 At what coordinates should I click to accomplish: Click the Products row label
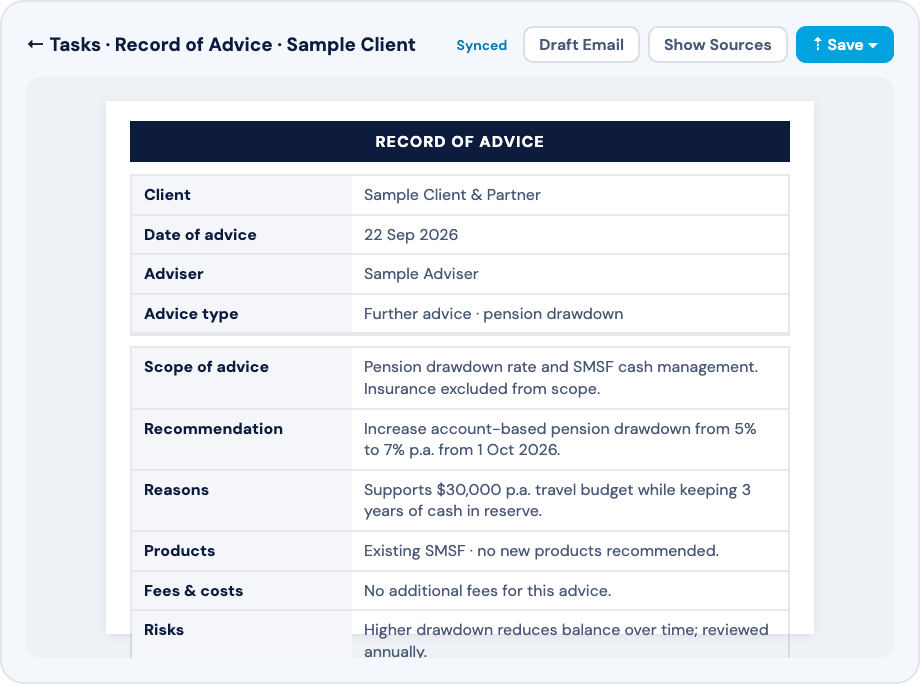tap(180, 551)
